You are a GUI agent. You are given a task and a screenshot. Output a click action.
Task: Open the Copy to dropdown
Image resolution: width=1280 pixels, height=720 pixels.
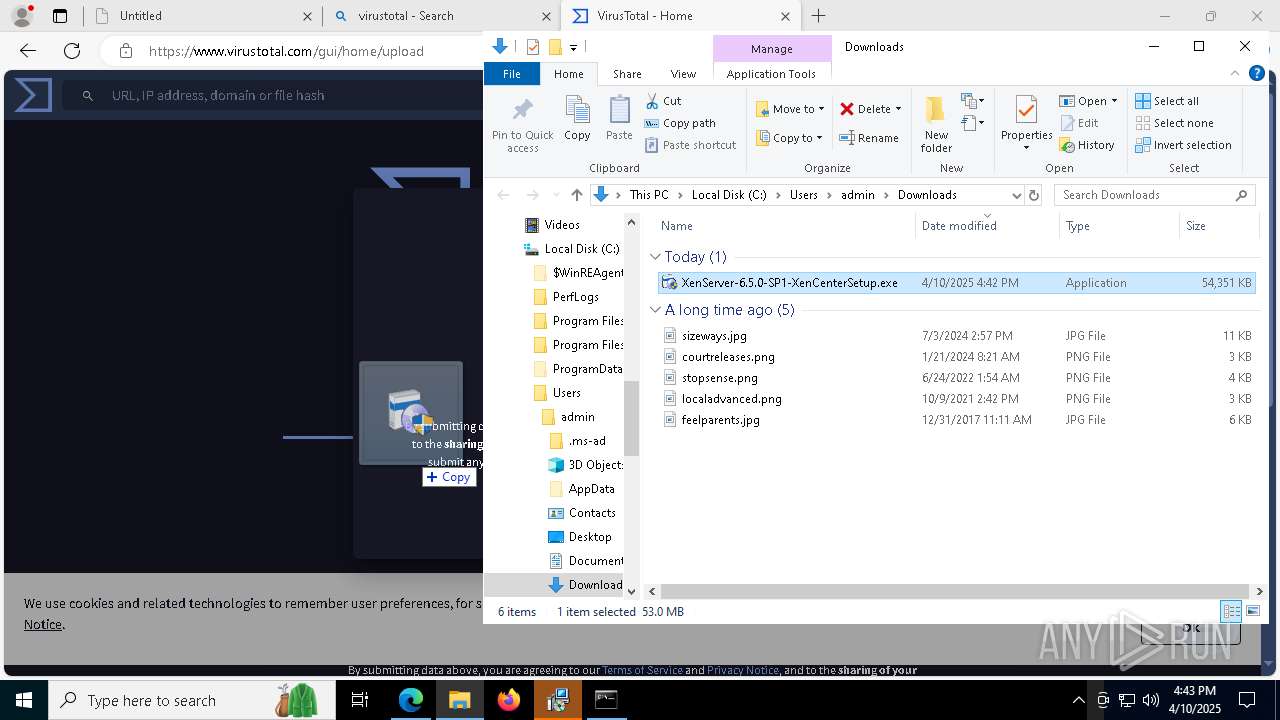point(789,138)
